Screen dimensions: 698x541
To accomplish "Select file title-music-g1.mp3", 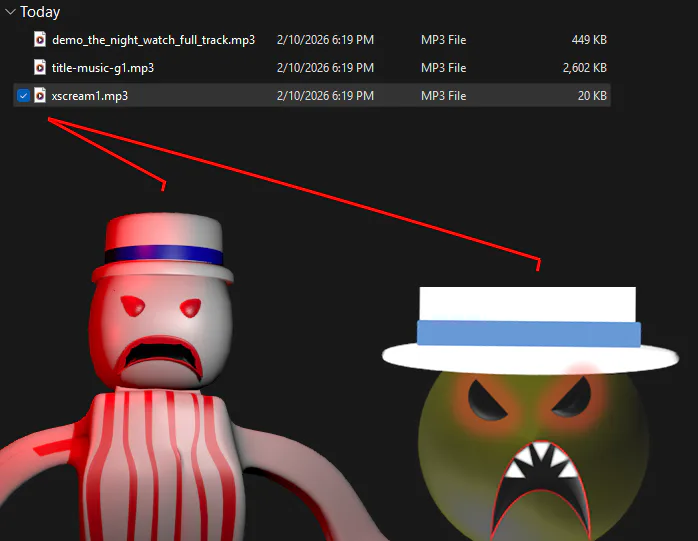I will click(x=102, y=68).
